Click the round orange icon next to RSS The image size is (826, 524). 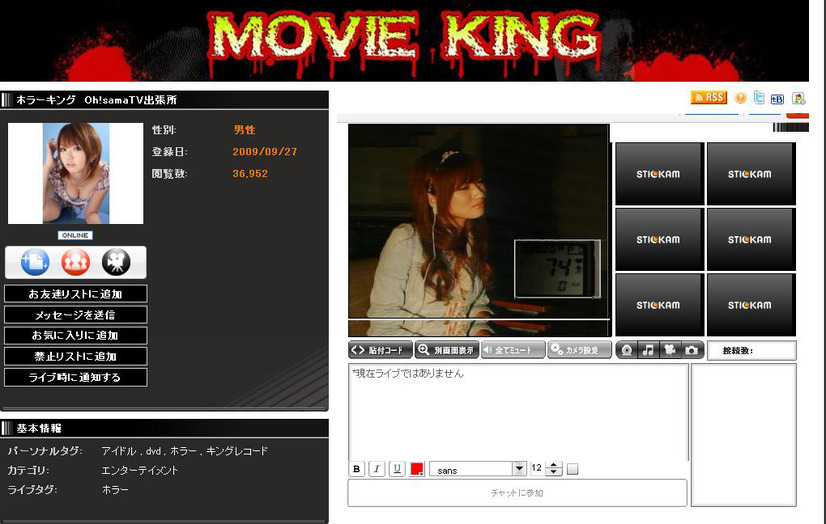741,98
